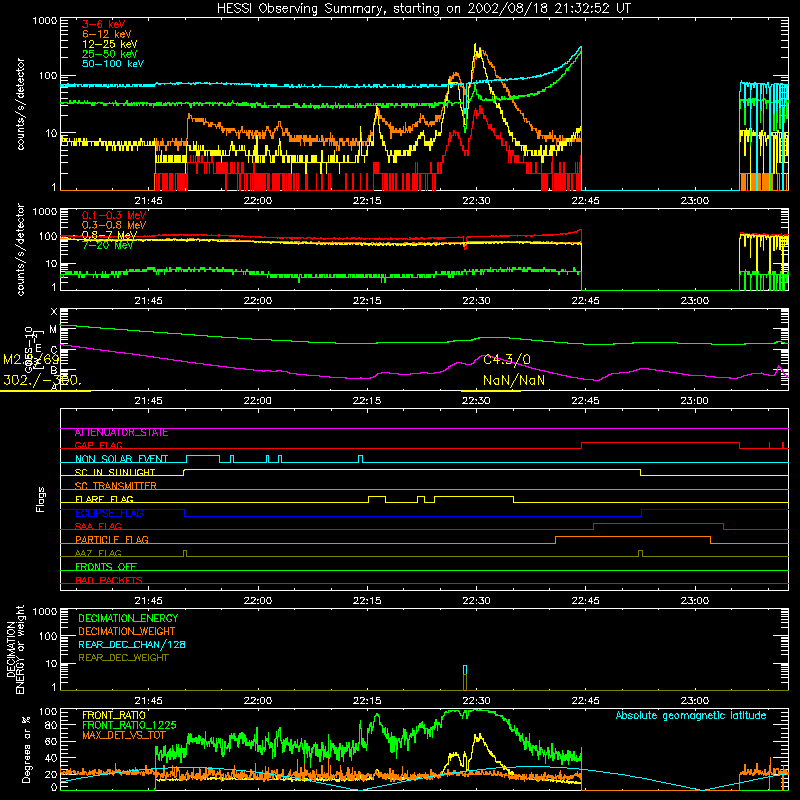Click the Absolute geomagnetic latitude label
The width and height of the screenshot is (800, 800).
[691, 716]
